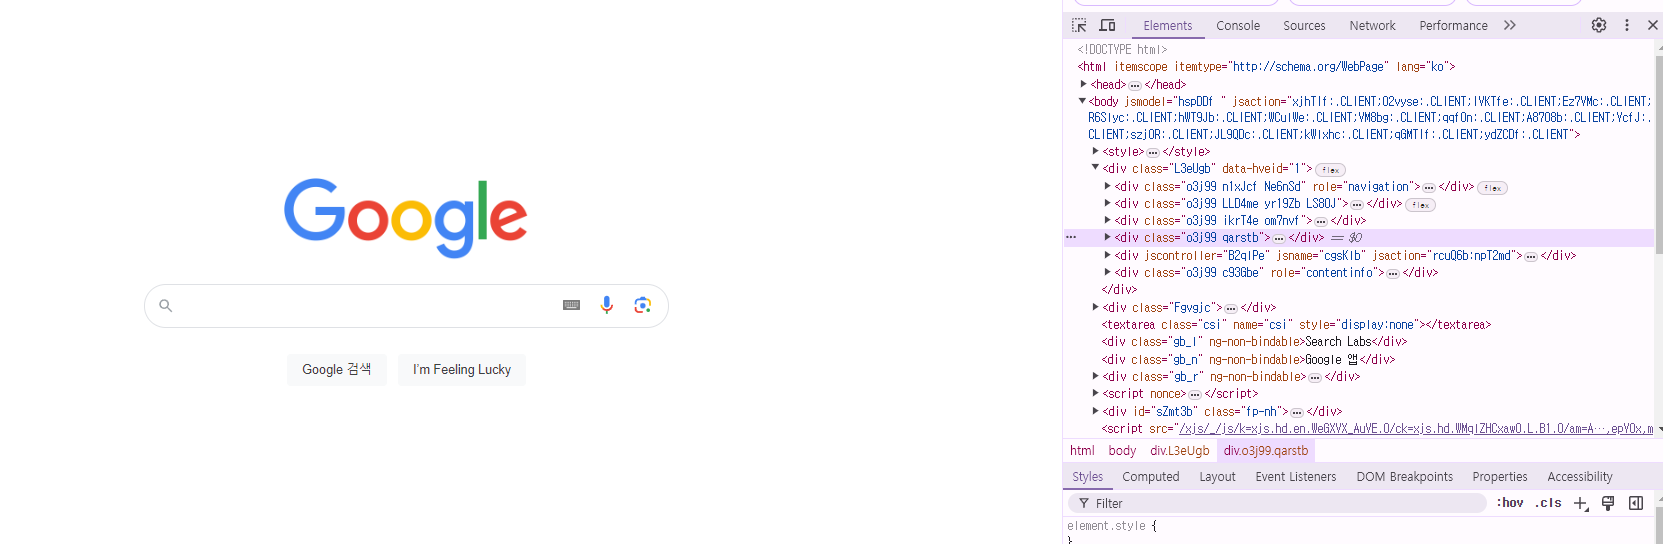Click the microphone voice search icon
Viewport: 1663px width, 544px height.
click(607, 305)
